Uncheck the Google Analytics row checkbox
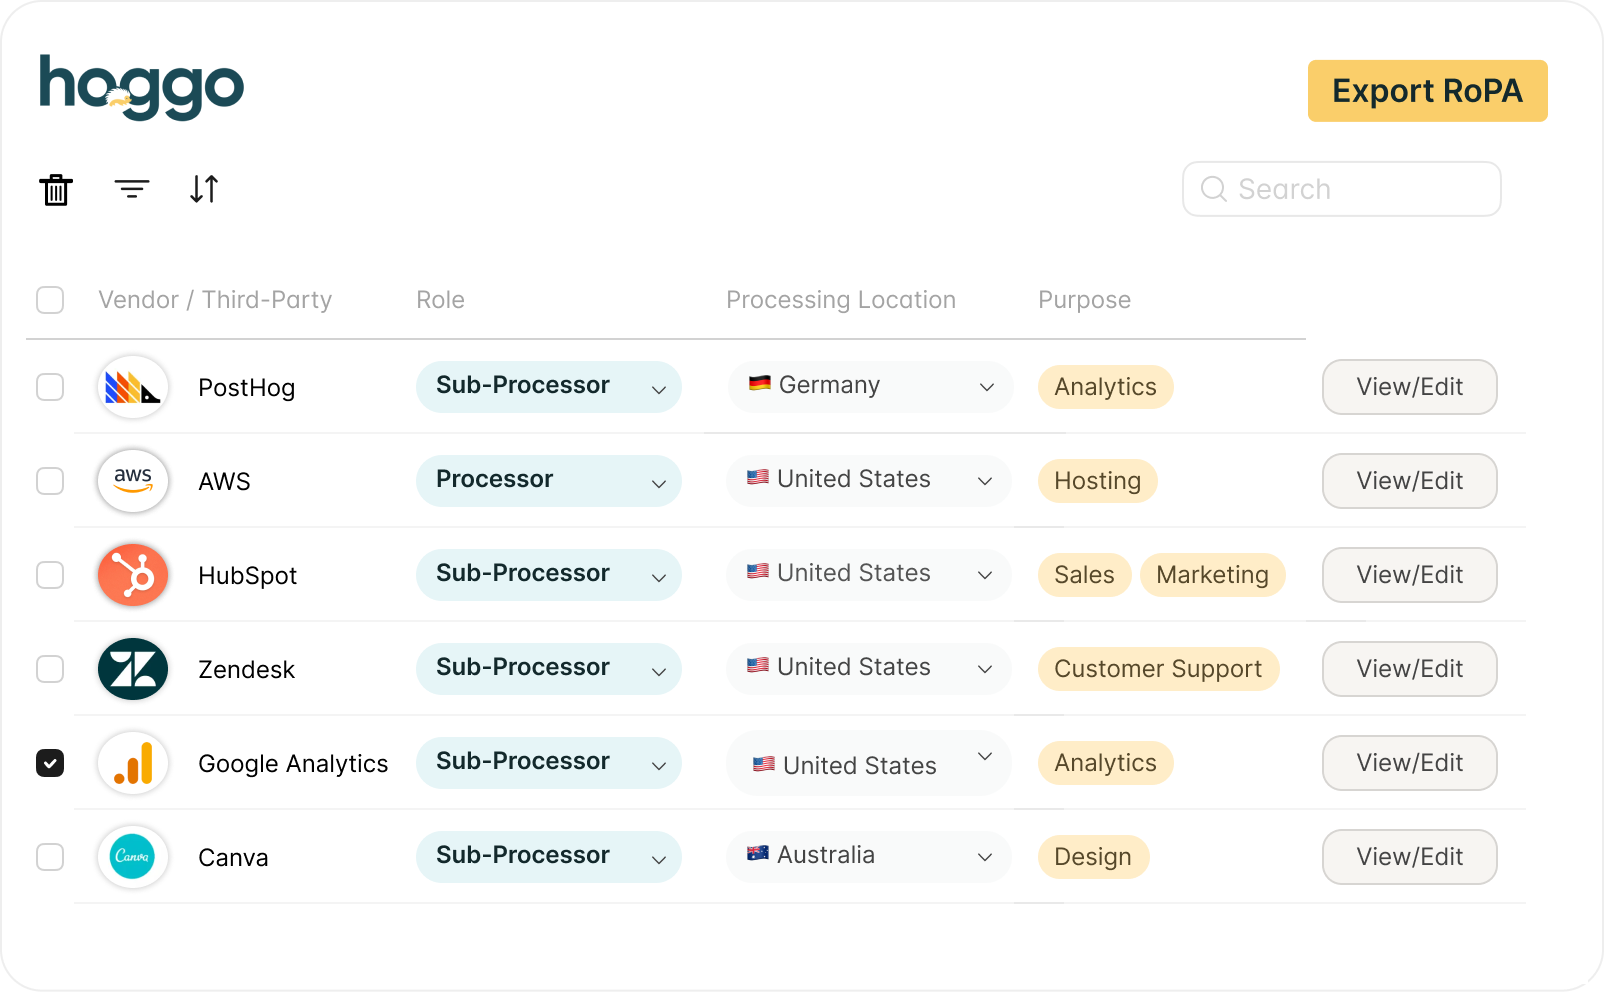Screen dimensions: 1604x992 click(x=50, y=763)
